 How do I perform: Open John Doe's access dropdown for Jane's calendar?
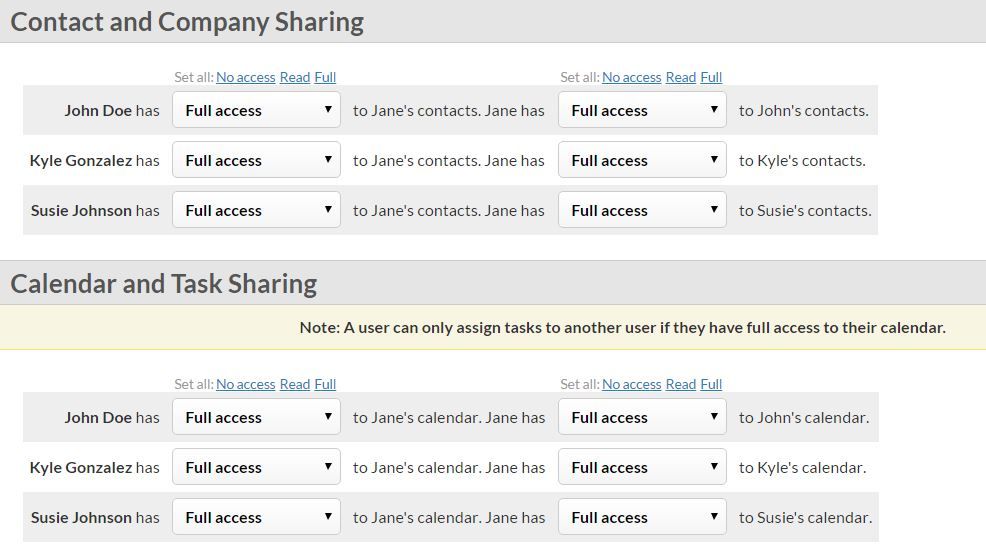tap(257, 417)
